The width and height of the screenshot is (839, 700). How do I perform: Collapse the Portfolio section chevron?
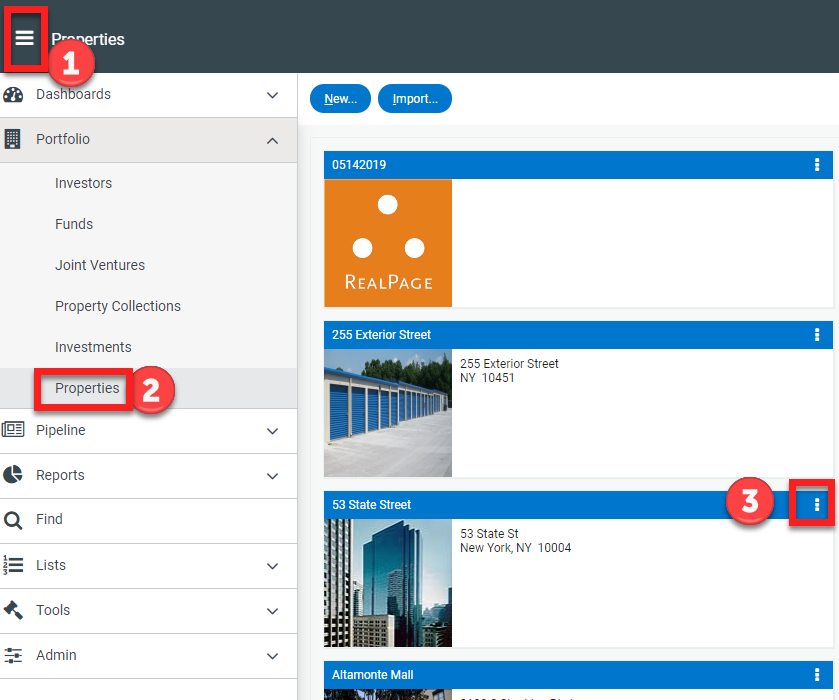(x=272, y=140)
